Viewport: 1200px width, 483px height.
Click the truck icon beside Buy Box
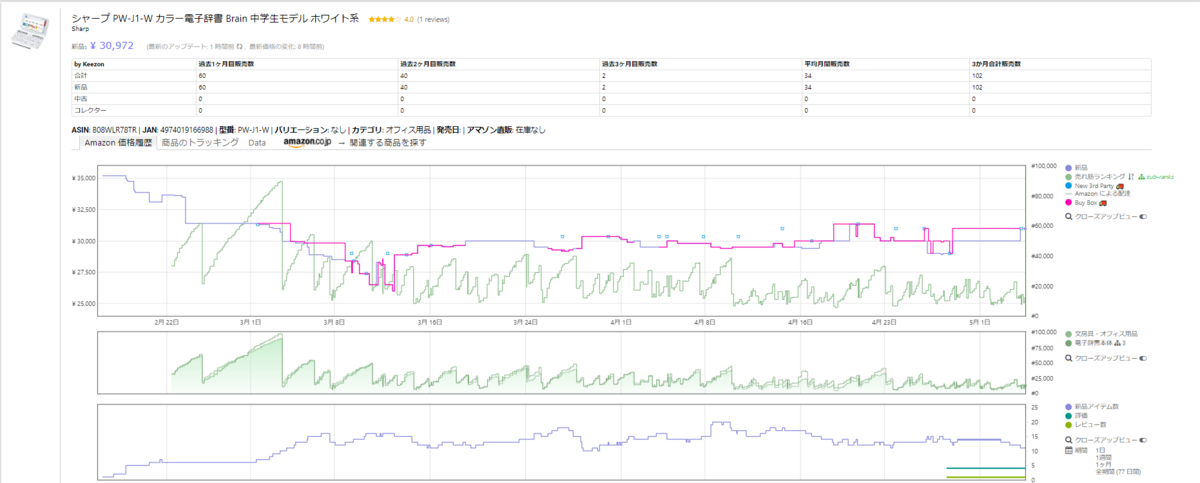pos(1104,203)
